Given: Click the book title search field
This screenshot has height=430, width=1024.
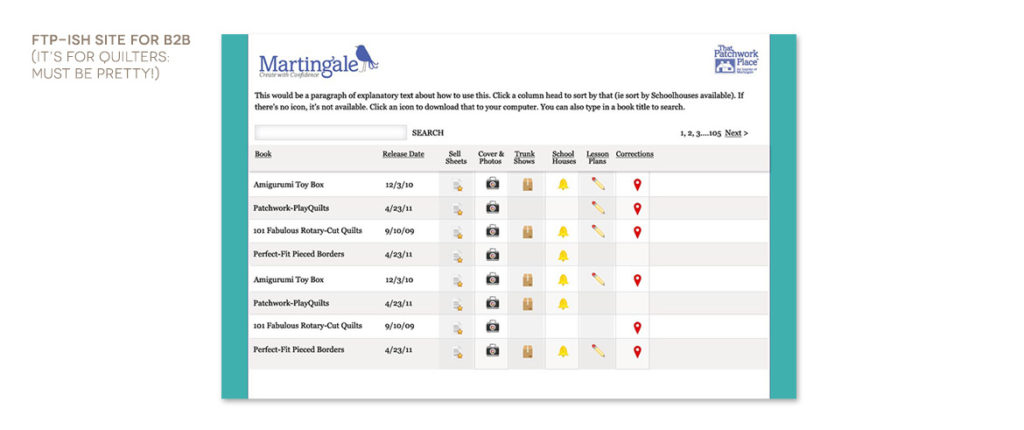Looking at the screenshot, I should coord(330,132).
